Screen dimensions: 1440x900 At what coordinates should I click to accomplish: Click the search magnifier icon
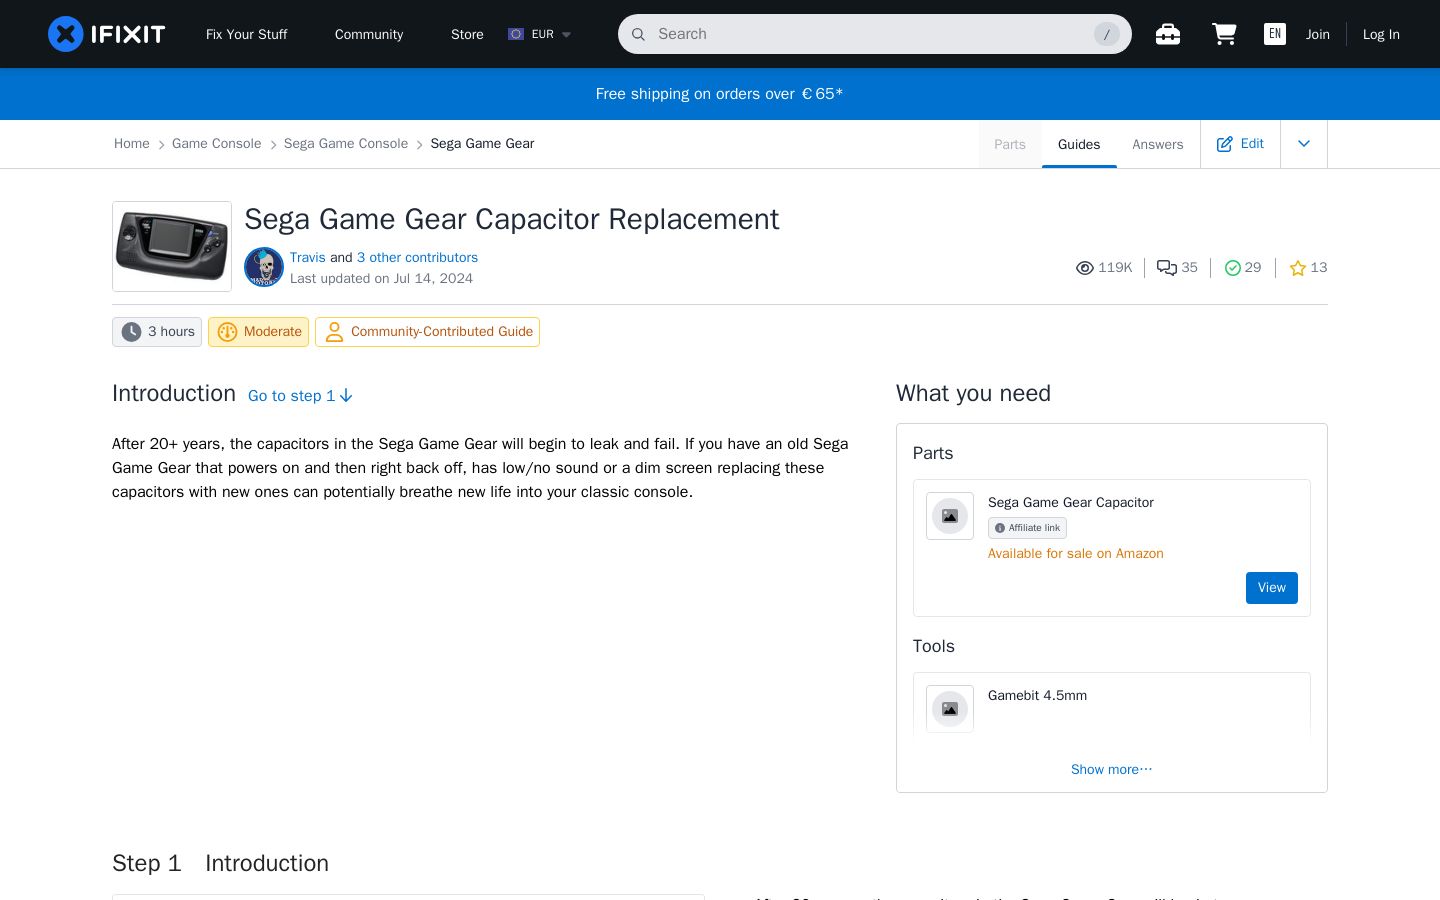point(638,34)
